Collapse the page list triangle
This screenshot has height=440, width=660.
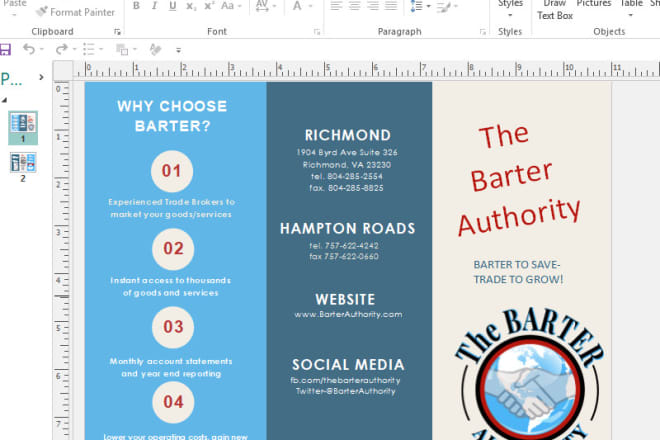pyautogui.click(x=4, y=100)
